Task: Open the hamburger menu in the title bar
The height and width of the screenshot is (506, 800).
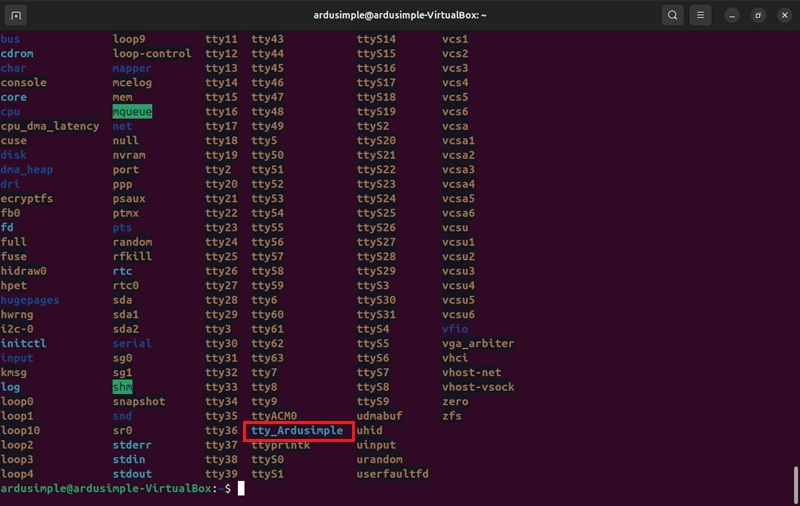Action: coord(701,16)
